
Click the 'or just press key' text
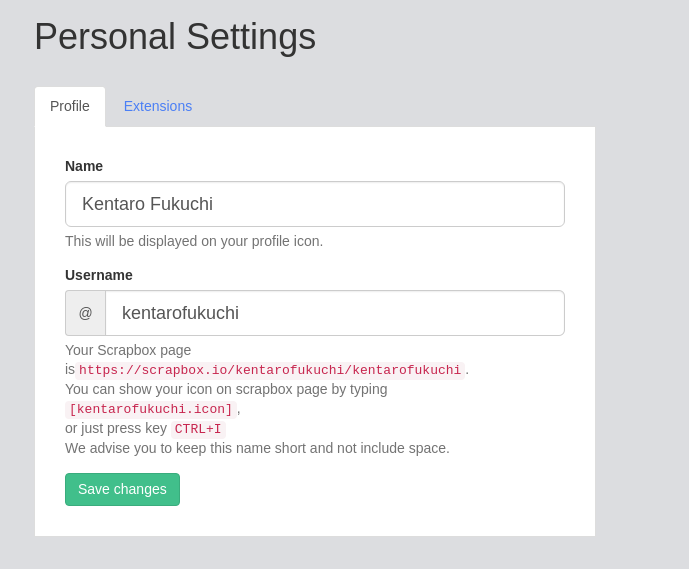tap(116, 428)
